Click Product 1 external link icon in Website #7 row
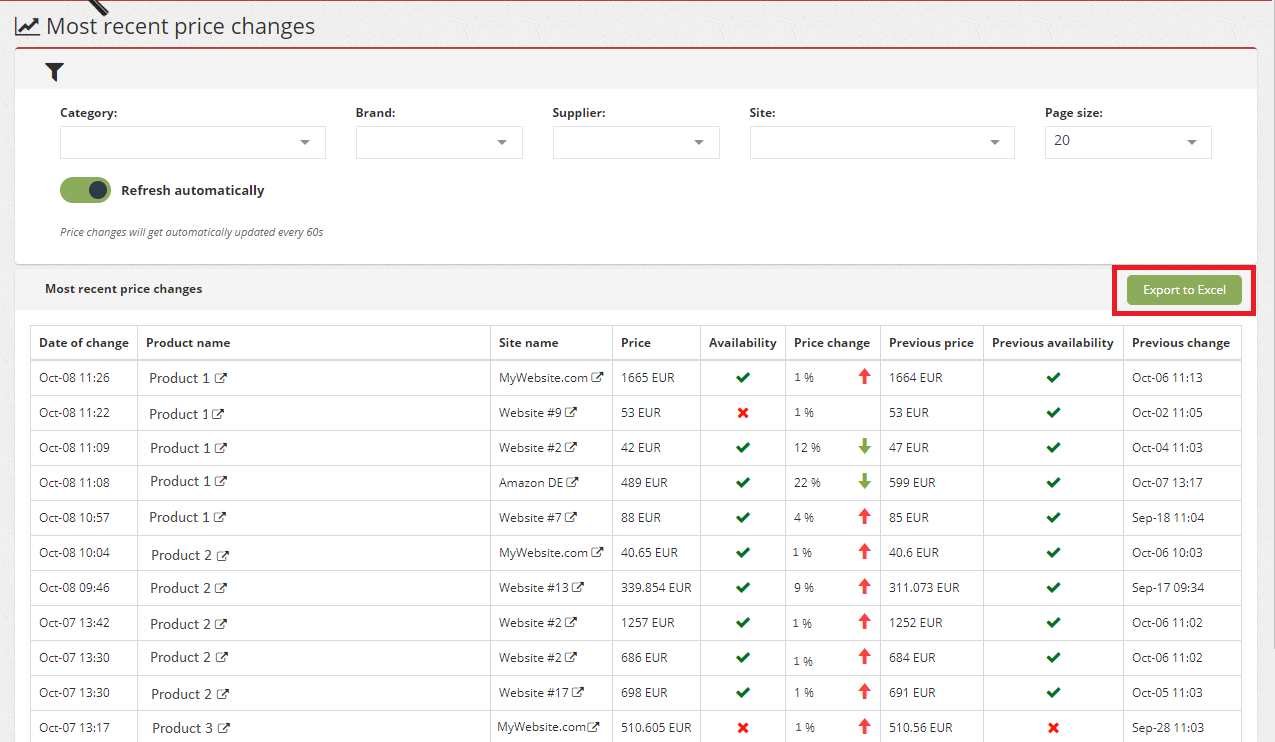 pyautogui.click(x=220, y=517)
